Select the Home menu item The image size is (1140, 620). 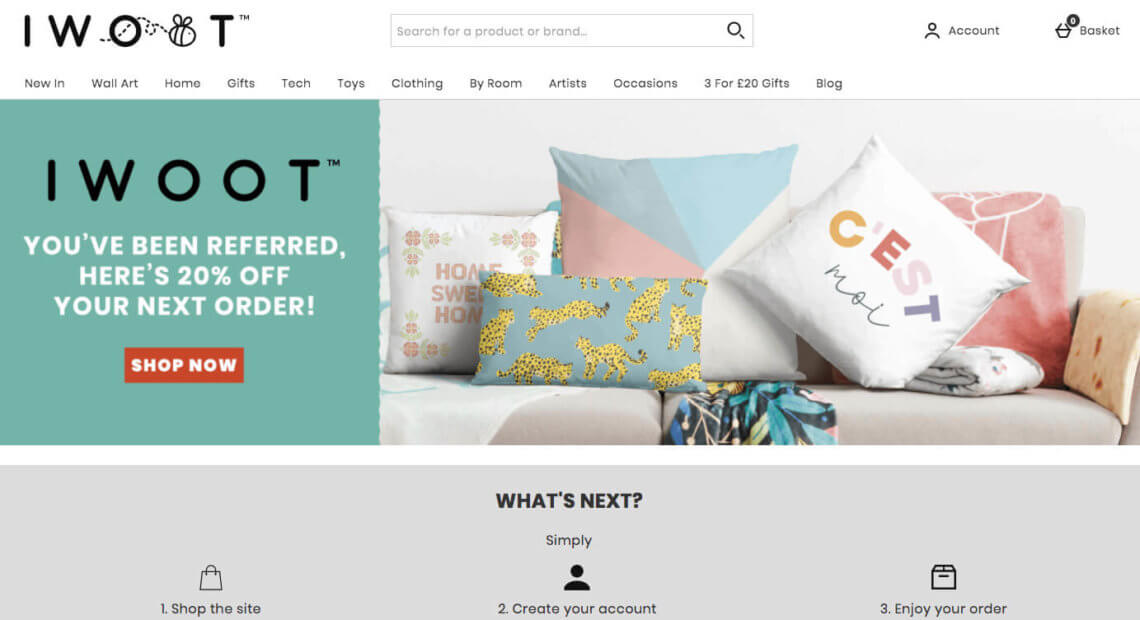[x=182, y=84]
